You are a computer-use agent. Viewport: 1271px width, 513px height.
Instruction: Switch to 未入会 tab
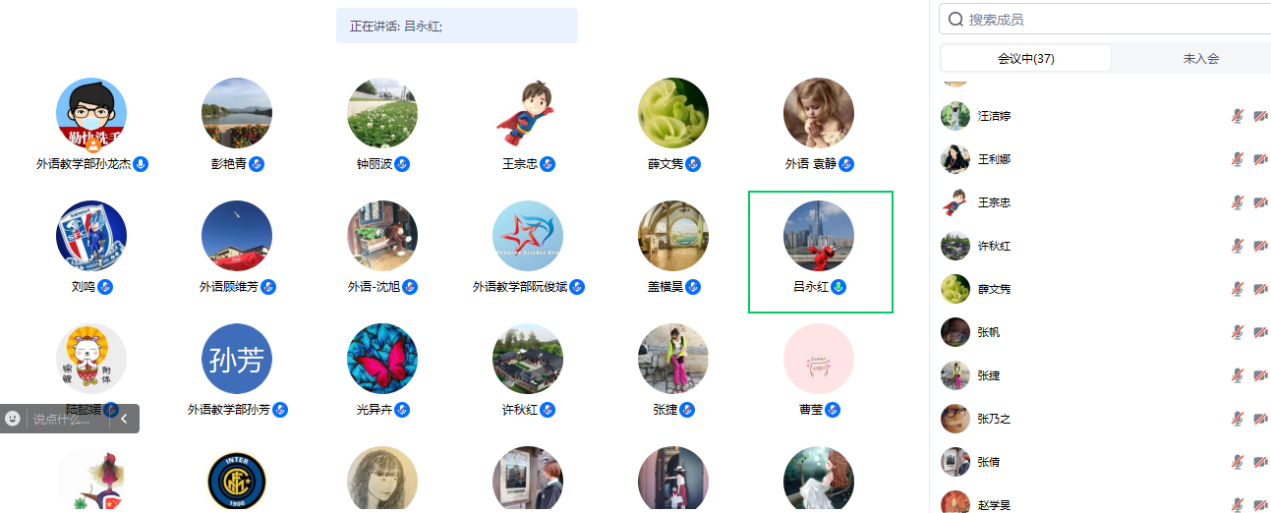[1201, 58]
